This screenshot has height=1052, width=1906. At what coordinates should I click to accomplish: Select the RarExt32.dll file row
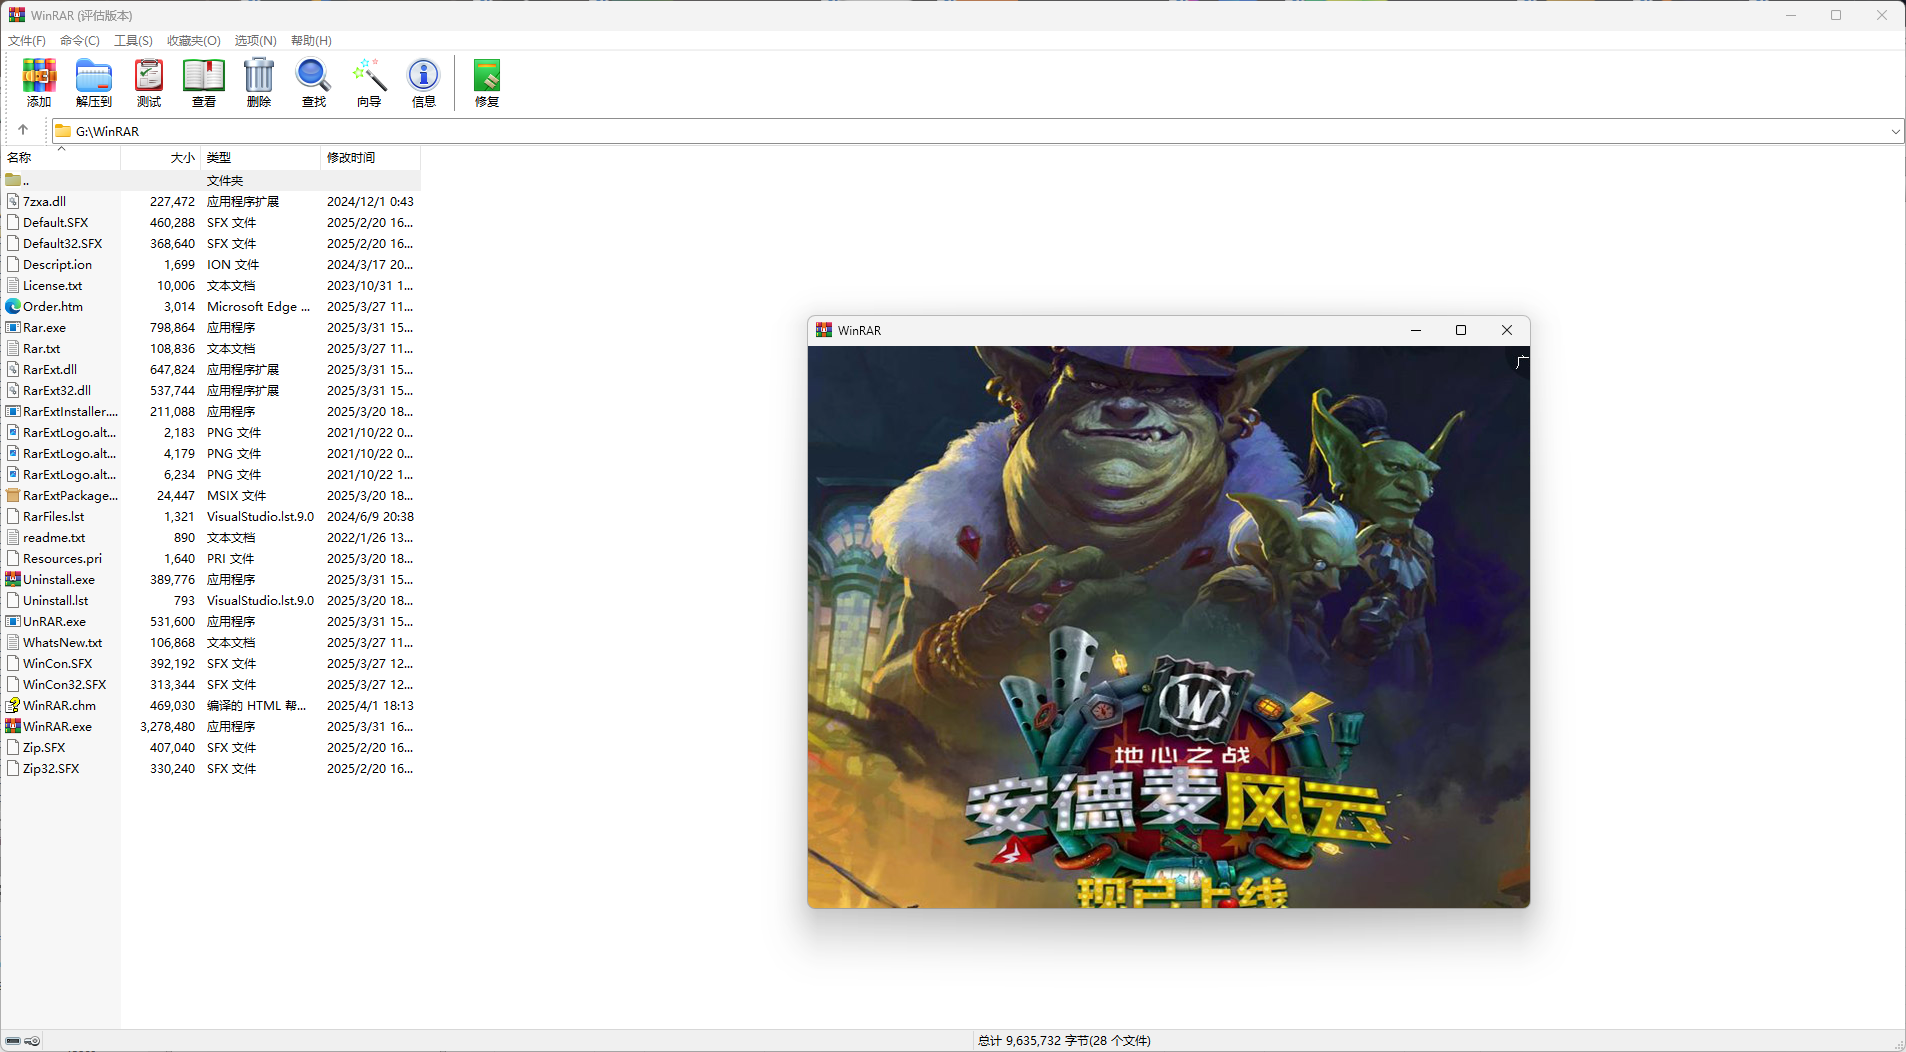(x=210, y=390)
